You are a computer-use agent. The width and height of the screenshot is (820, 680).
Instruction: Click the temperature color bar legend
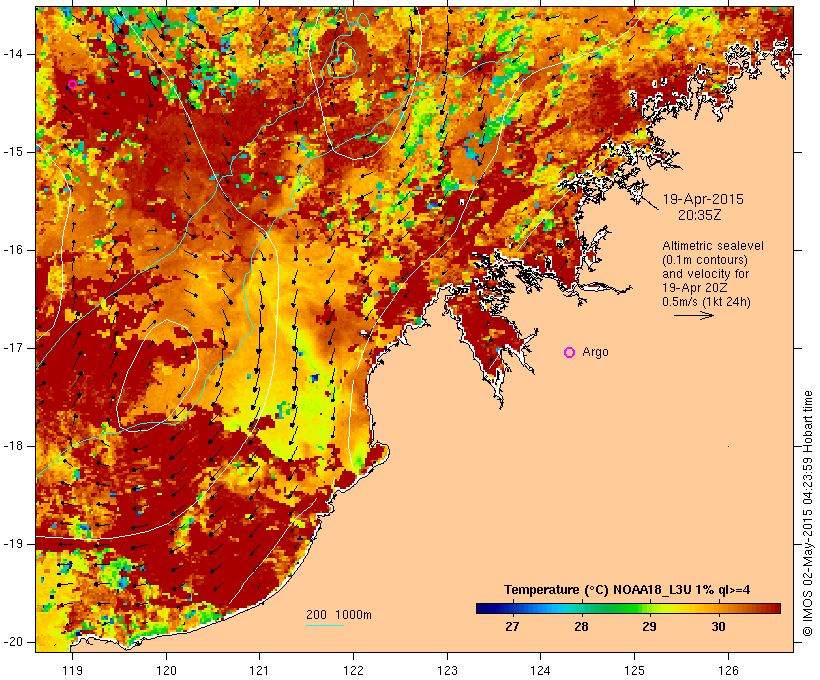tap(628, 608)
